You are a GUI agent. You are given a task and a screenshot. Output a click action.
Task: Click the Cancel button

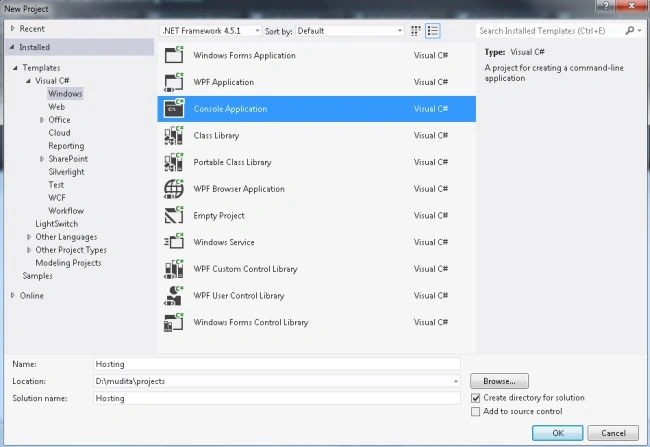[613, 433]
